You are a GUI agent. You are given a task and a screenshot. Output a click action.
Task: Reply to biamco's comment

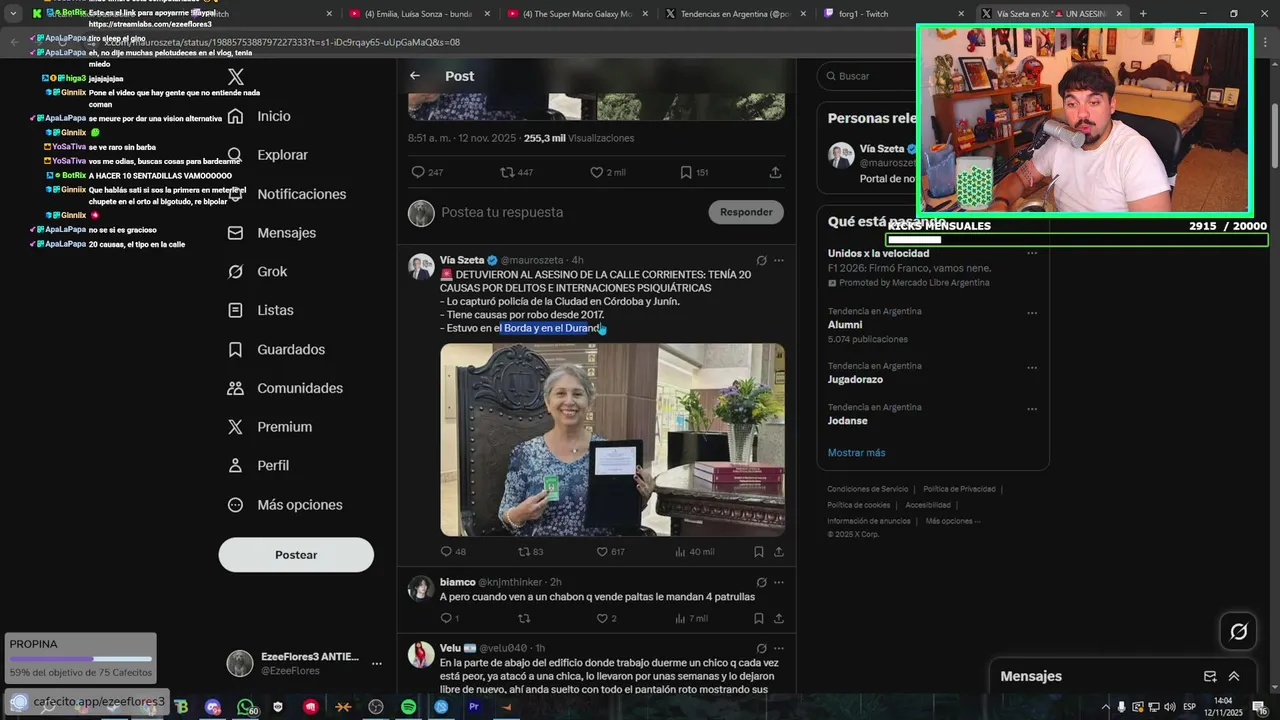tap(446, 618)
